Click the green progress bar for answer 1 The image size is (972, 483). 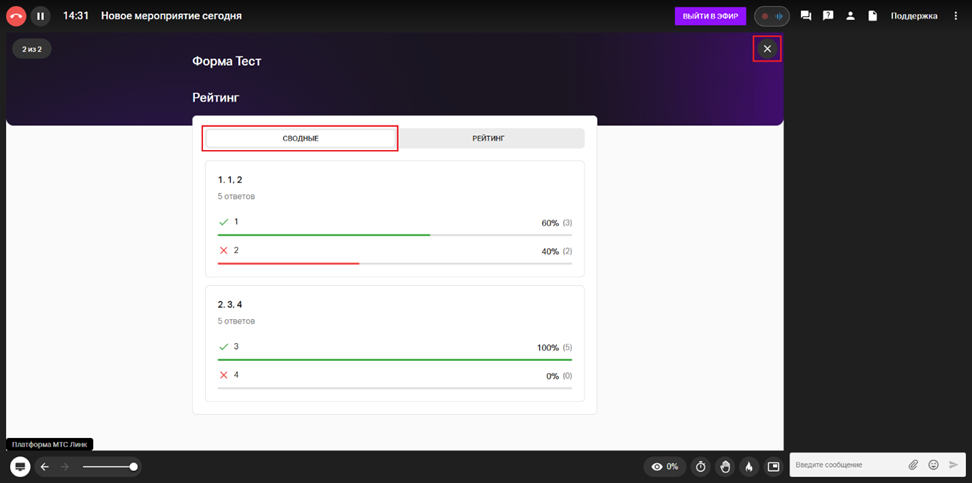pyautogui.click(x=324, y=235)
